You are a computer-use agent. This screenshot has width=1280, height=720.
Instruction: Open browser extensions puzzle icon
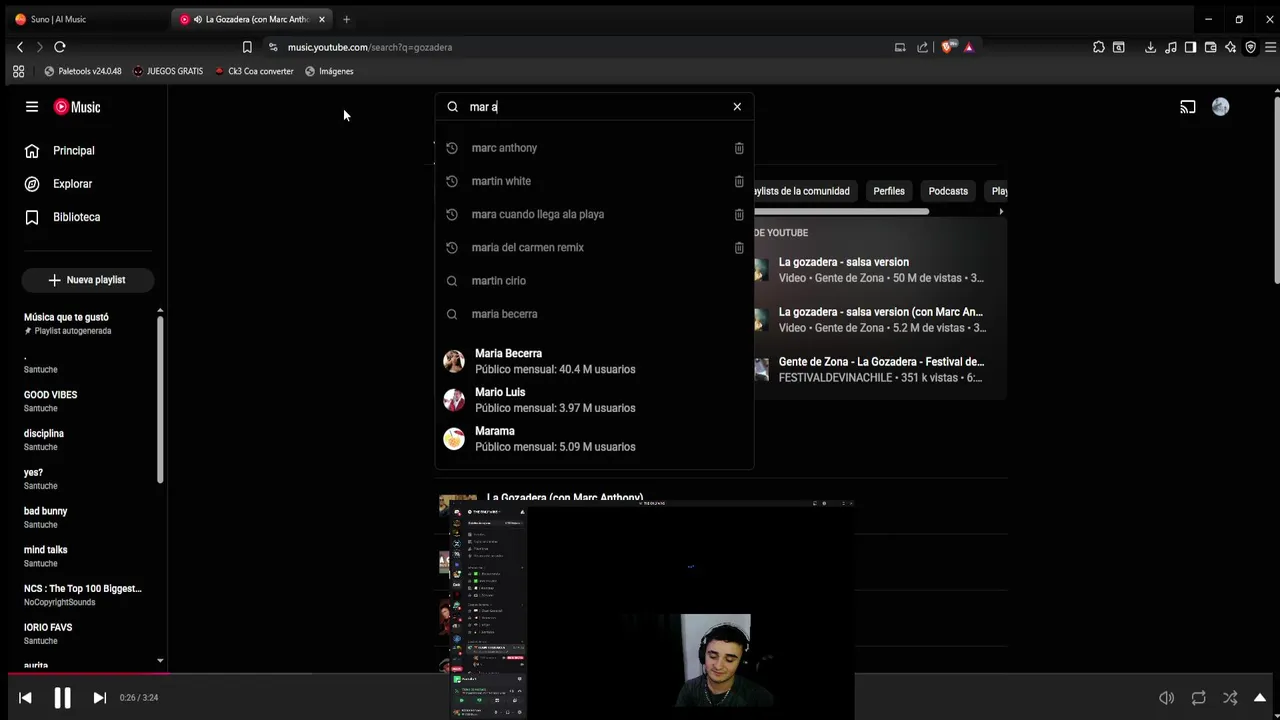[x=1098, y=47]
